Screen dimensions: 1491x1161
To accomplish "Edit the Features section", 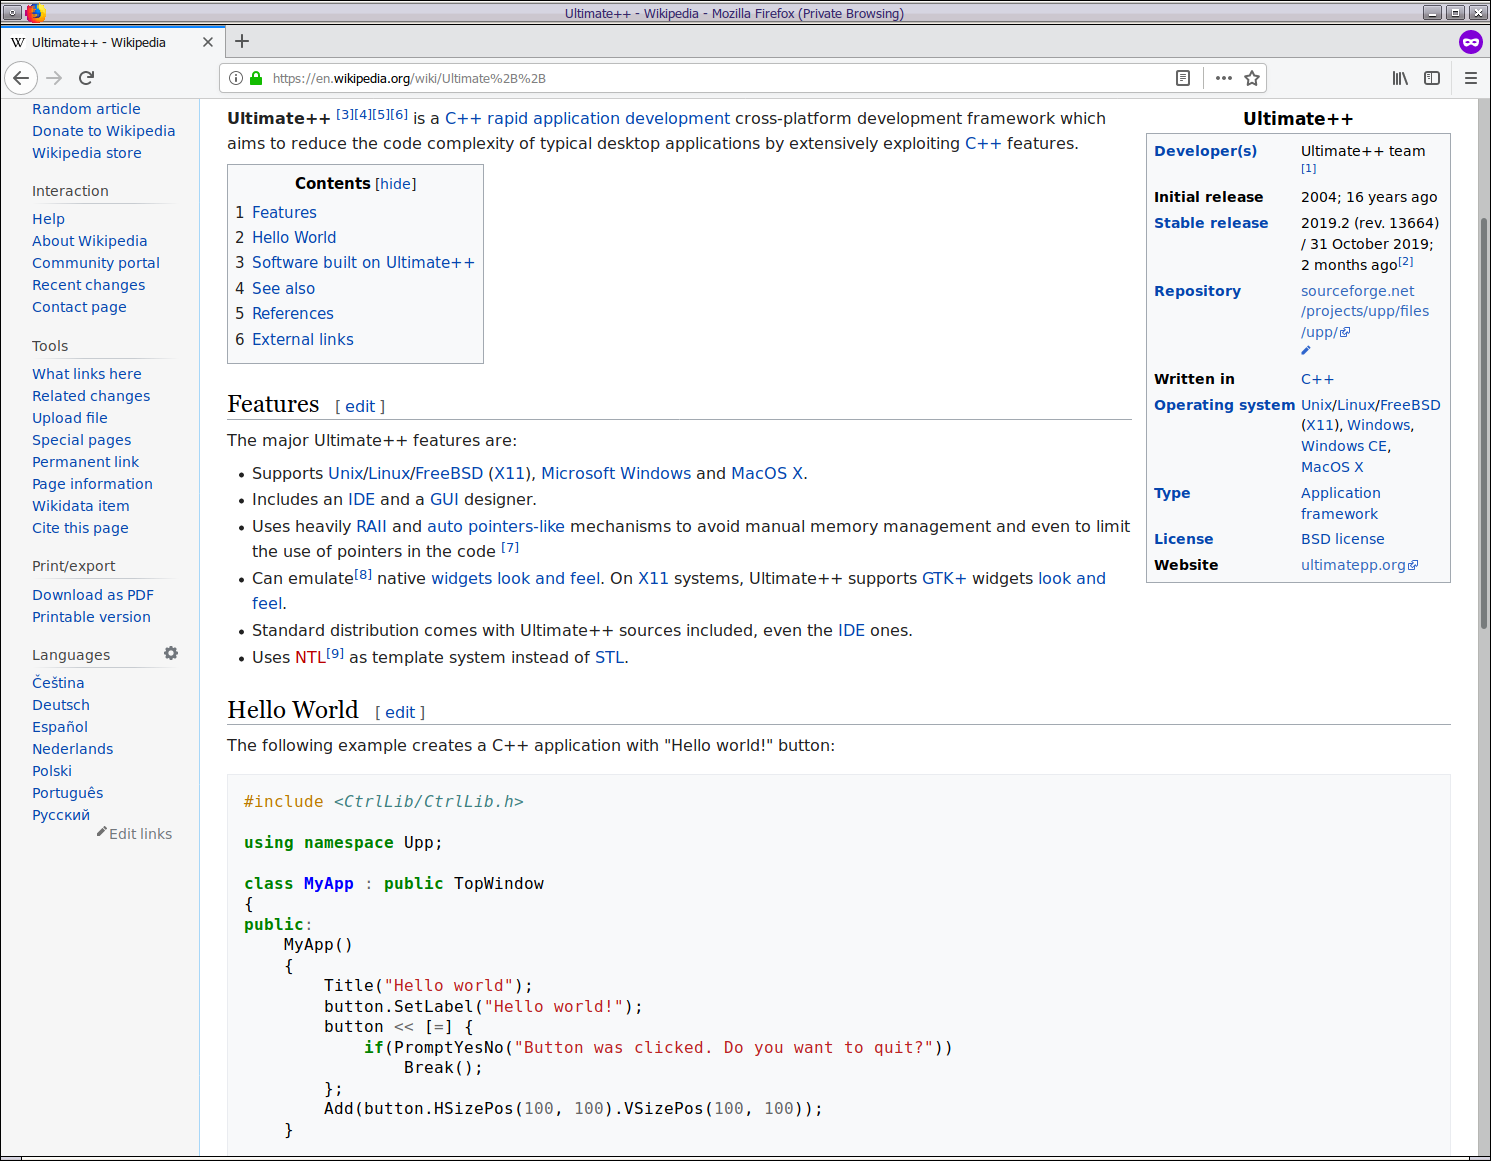I will click(360, 406).
